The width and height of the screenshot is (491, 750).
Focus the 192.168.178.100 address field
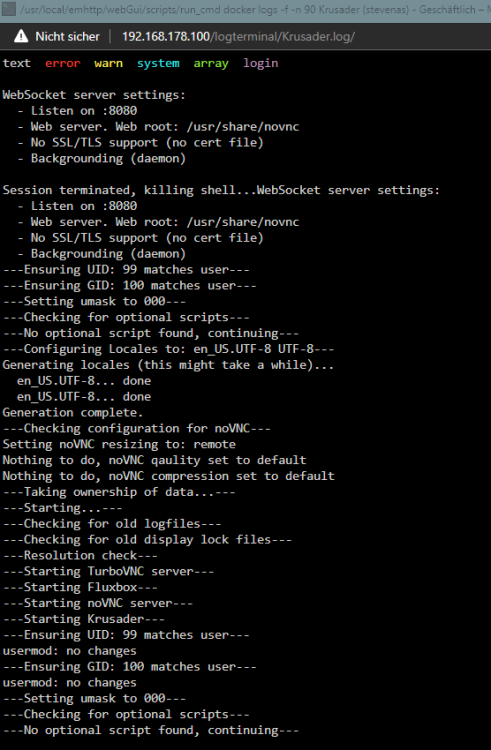(x=238, y=37)
